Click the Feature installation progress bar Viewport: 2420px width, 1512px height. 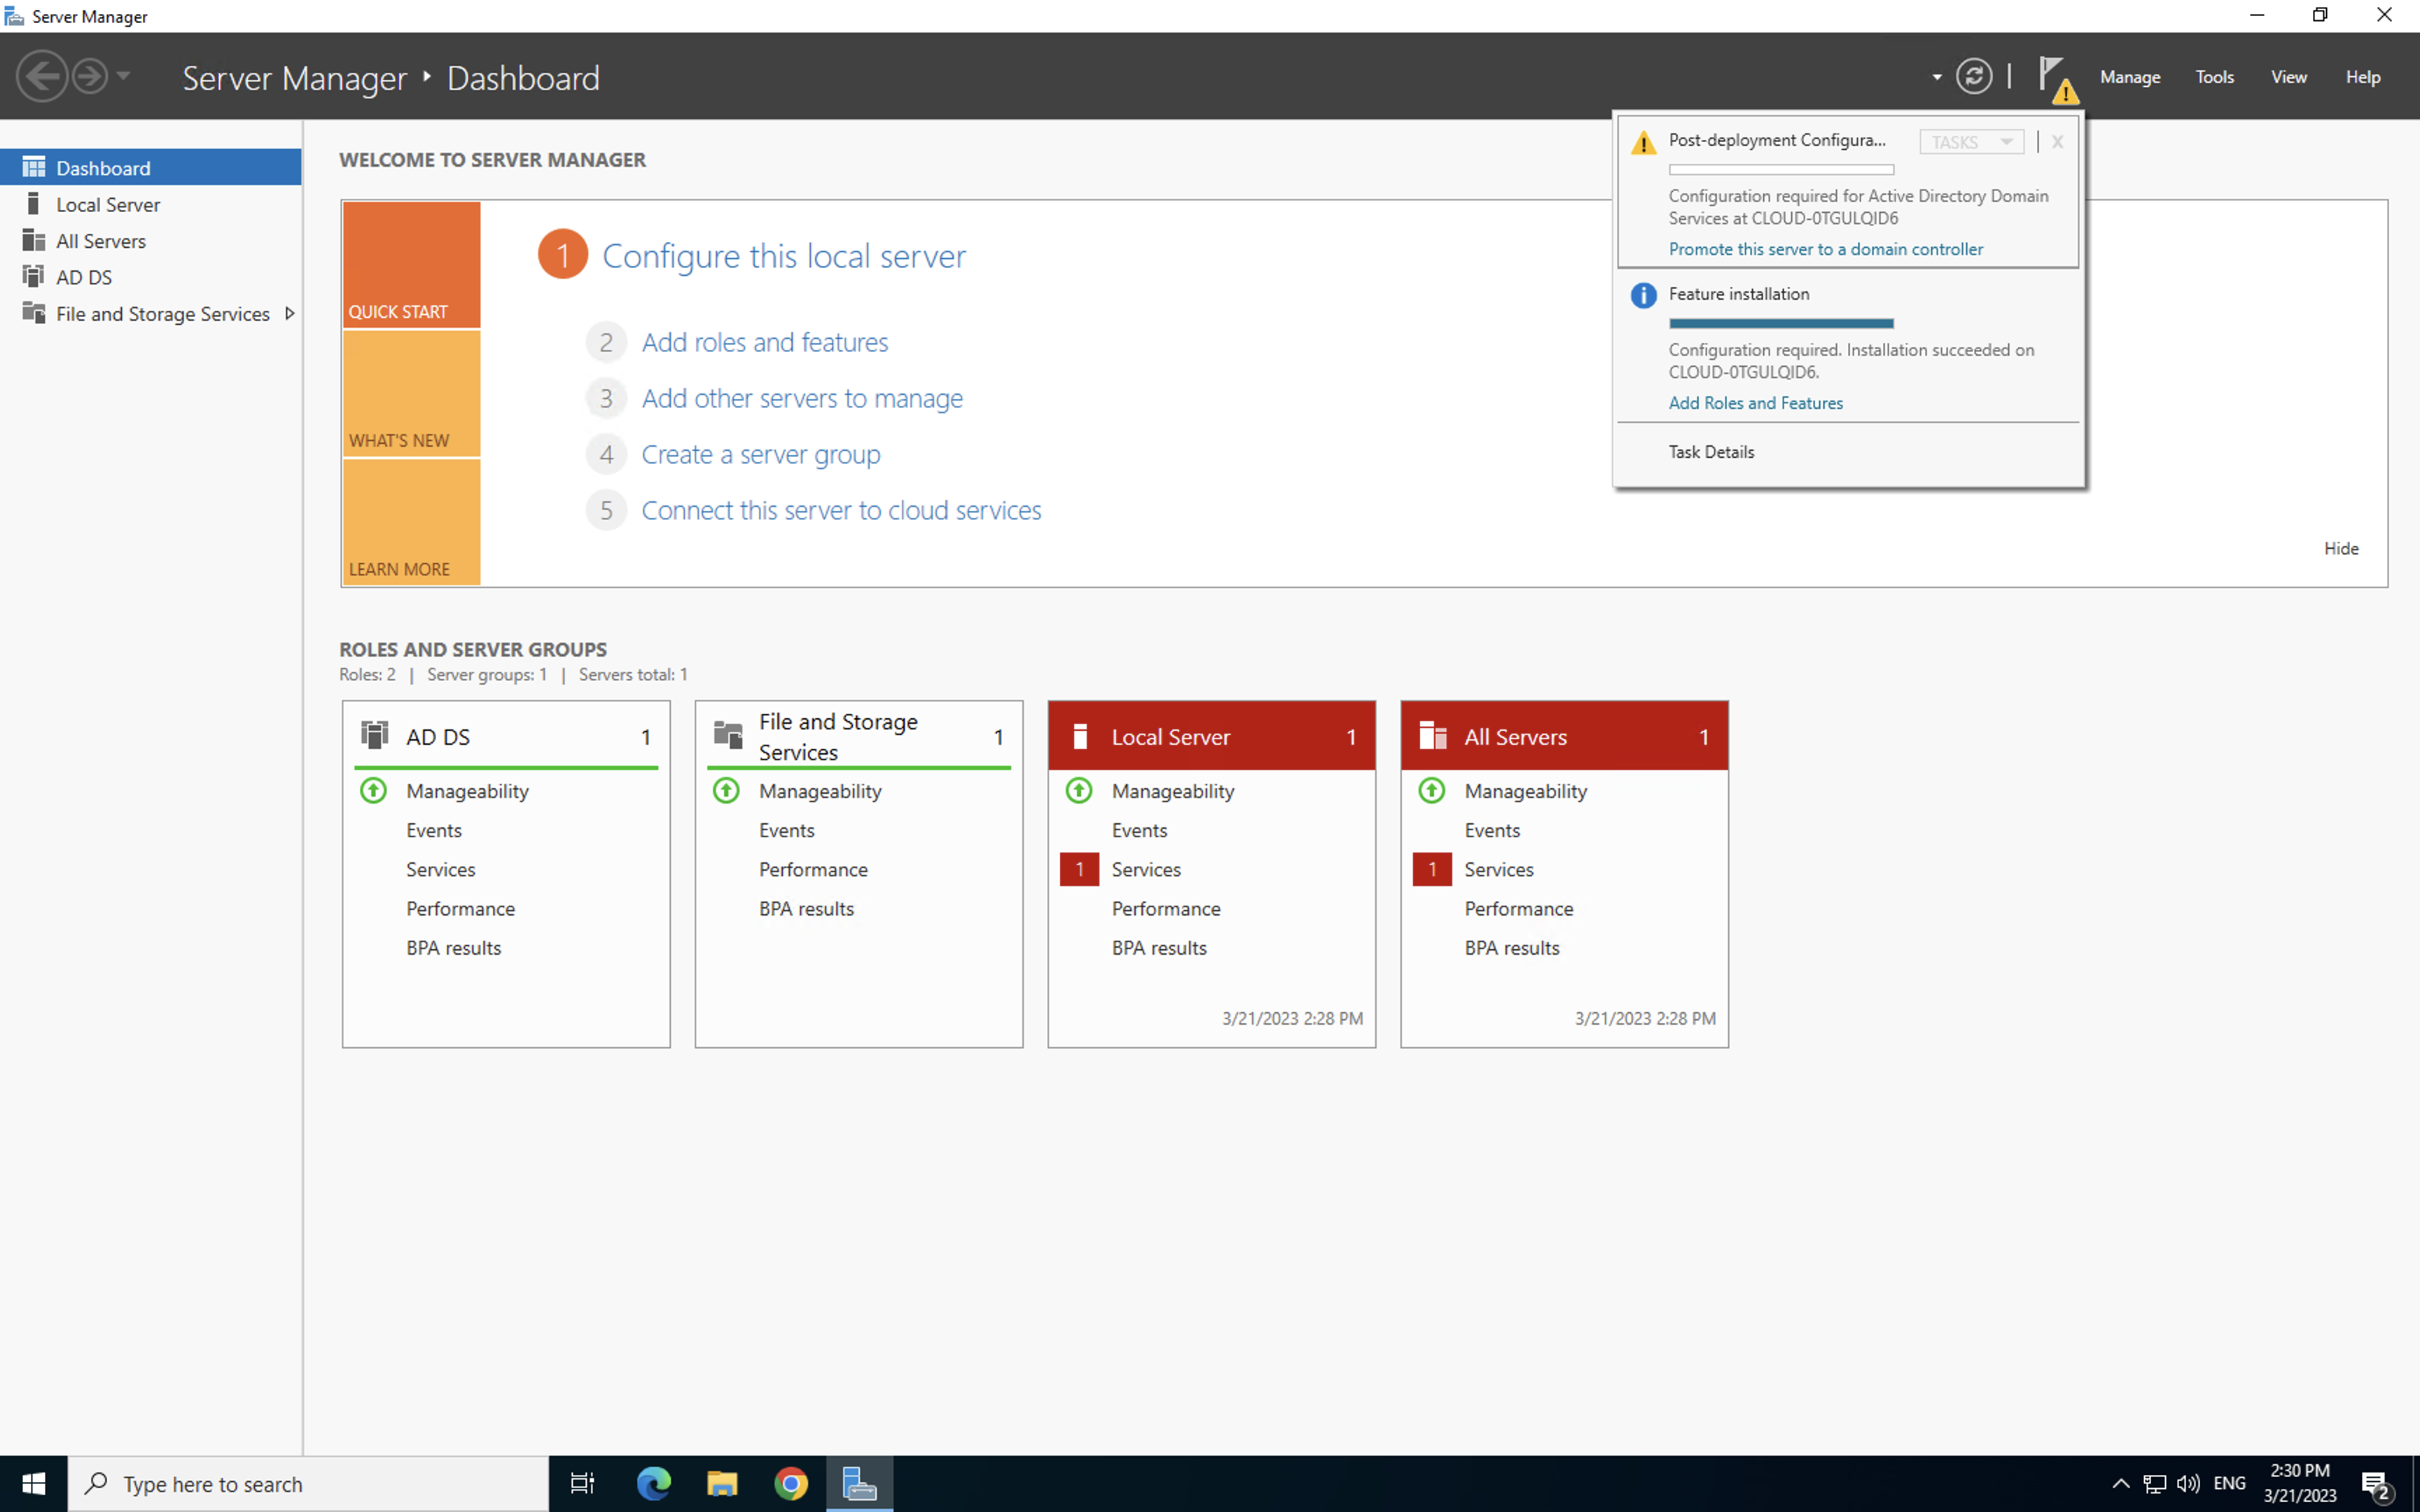[x=1781, y=323]
